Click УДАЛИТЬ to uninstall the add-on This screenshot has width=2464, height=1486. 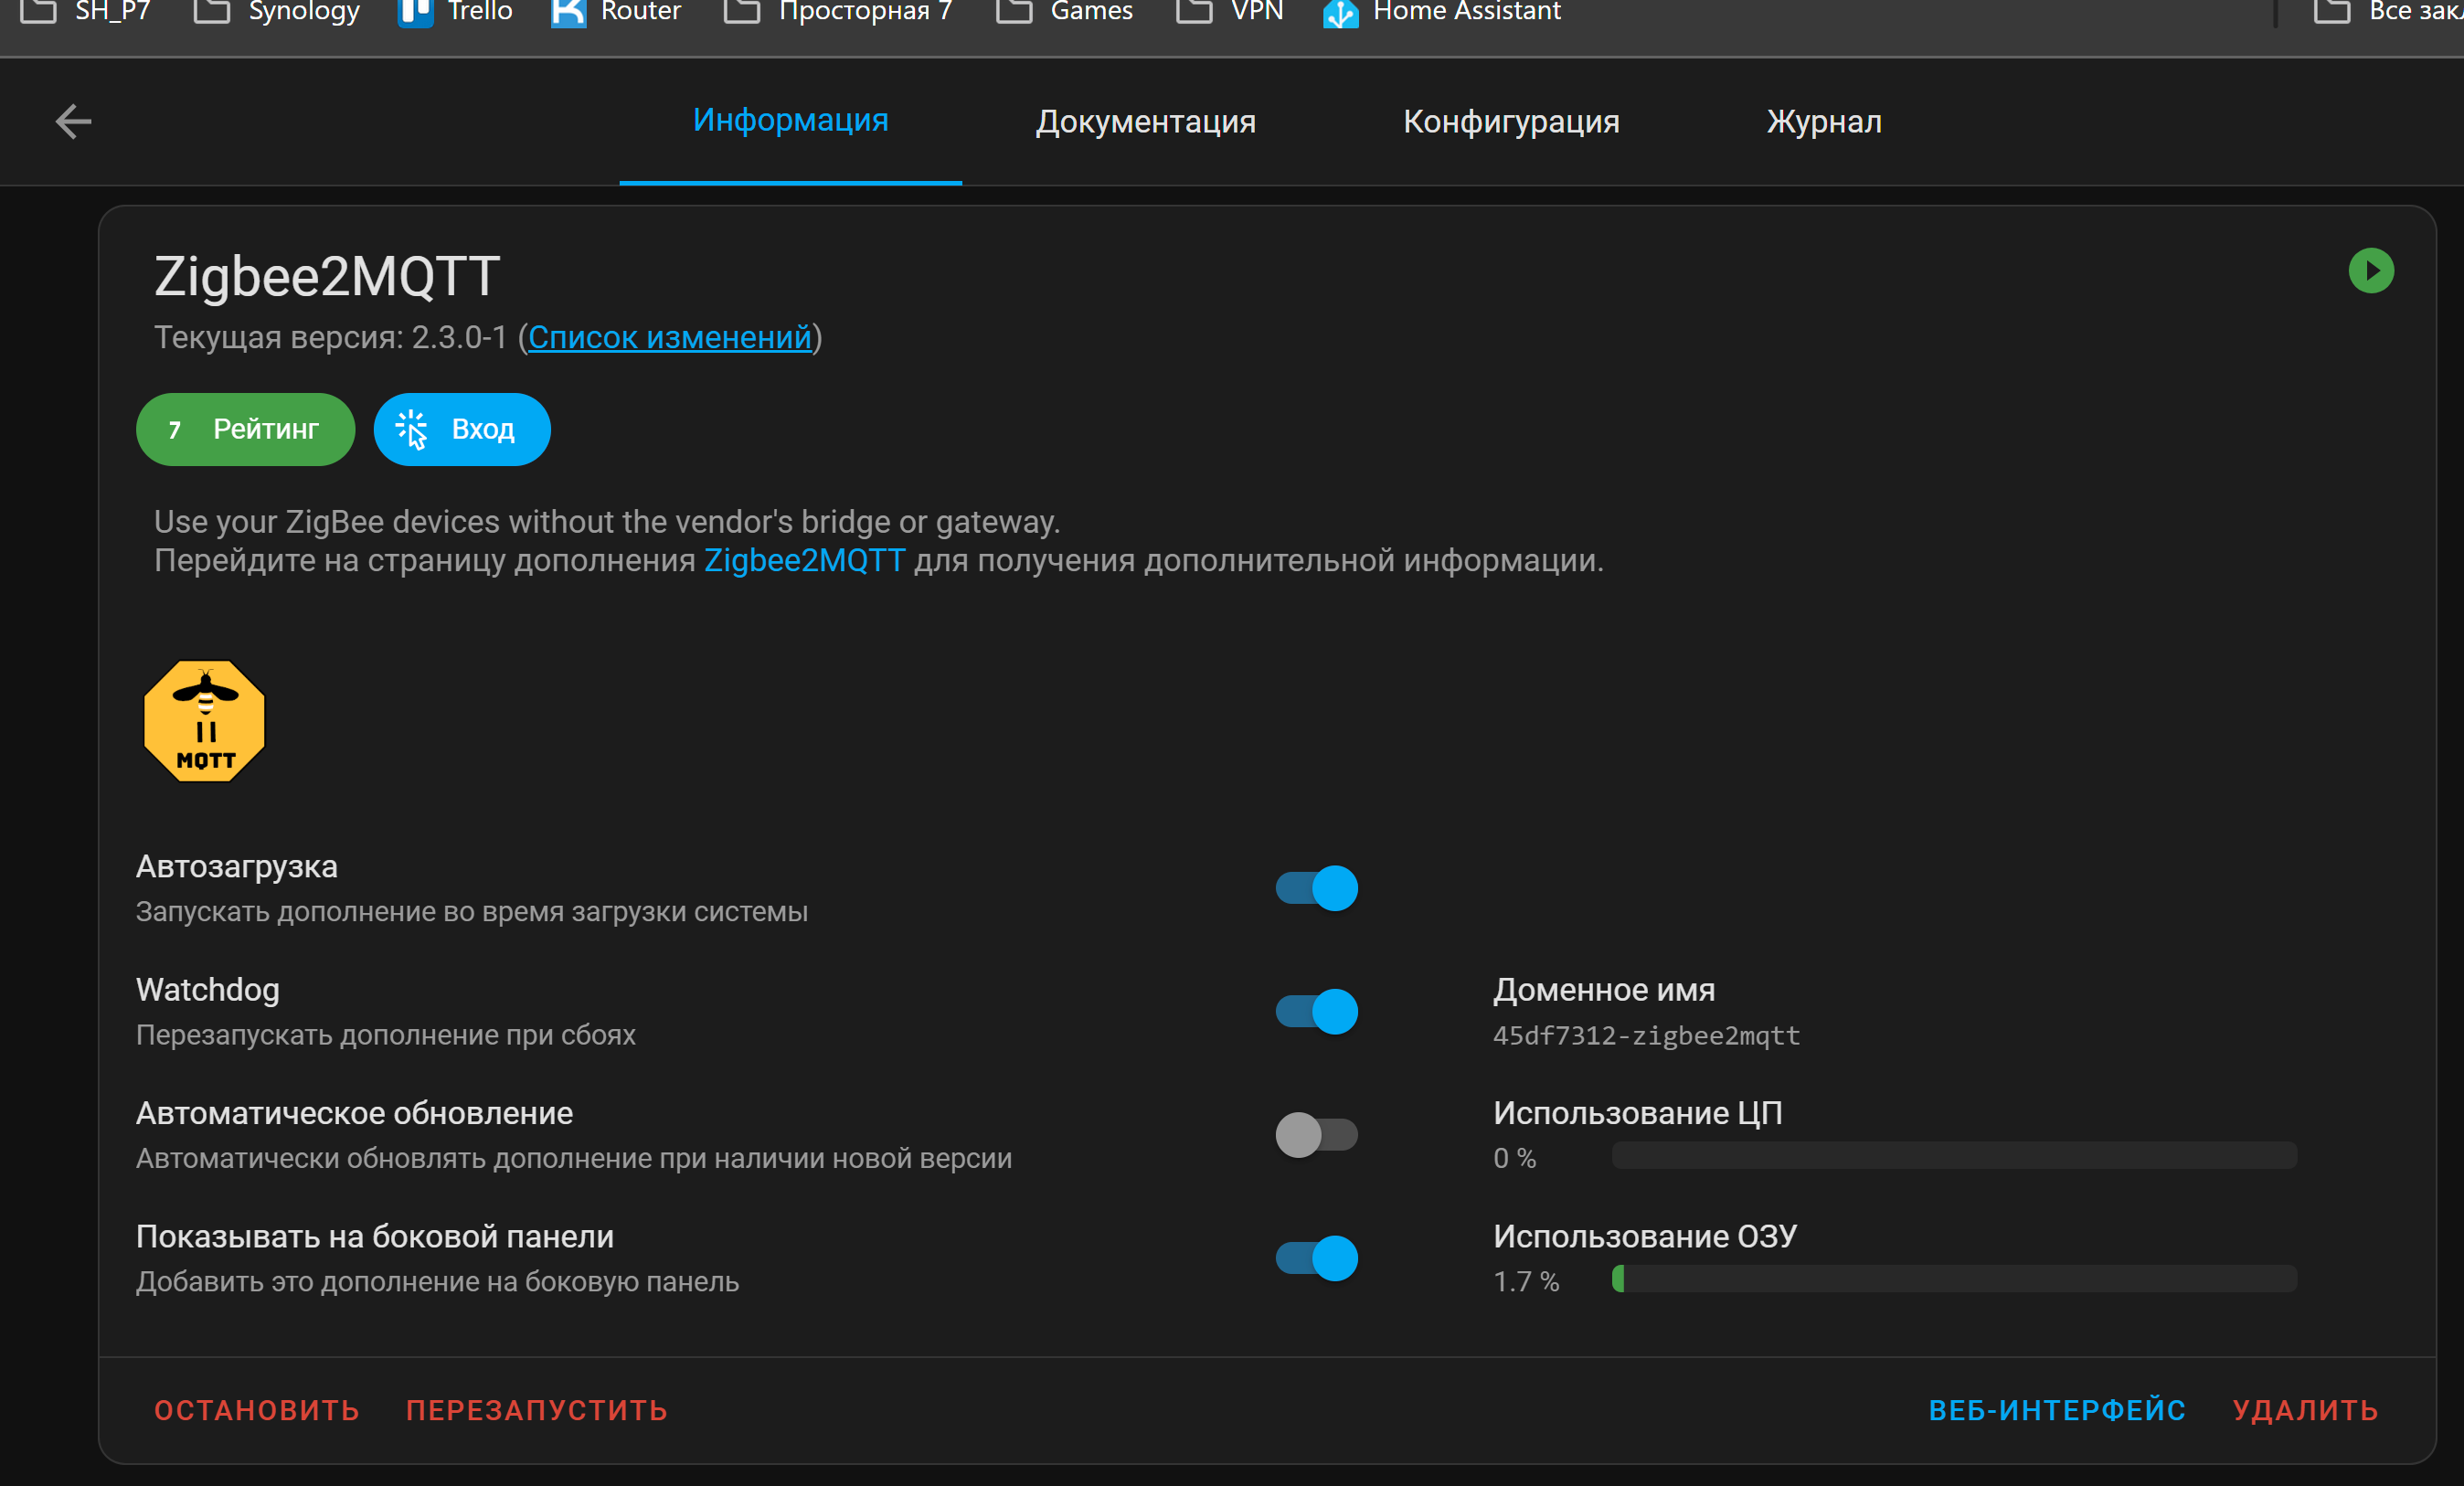coord(2305,1410)
